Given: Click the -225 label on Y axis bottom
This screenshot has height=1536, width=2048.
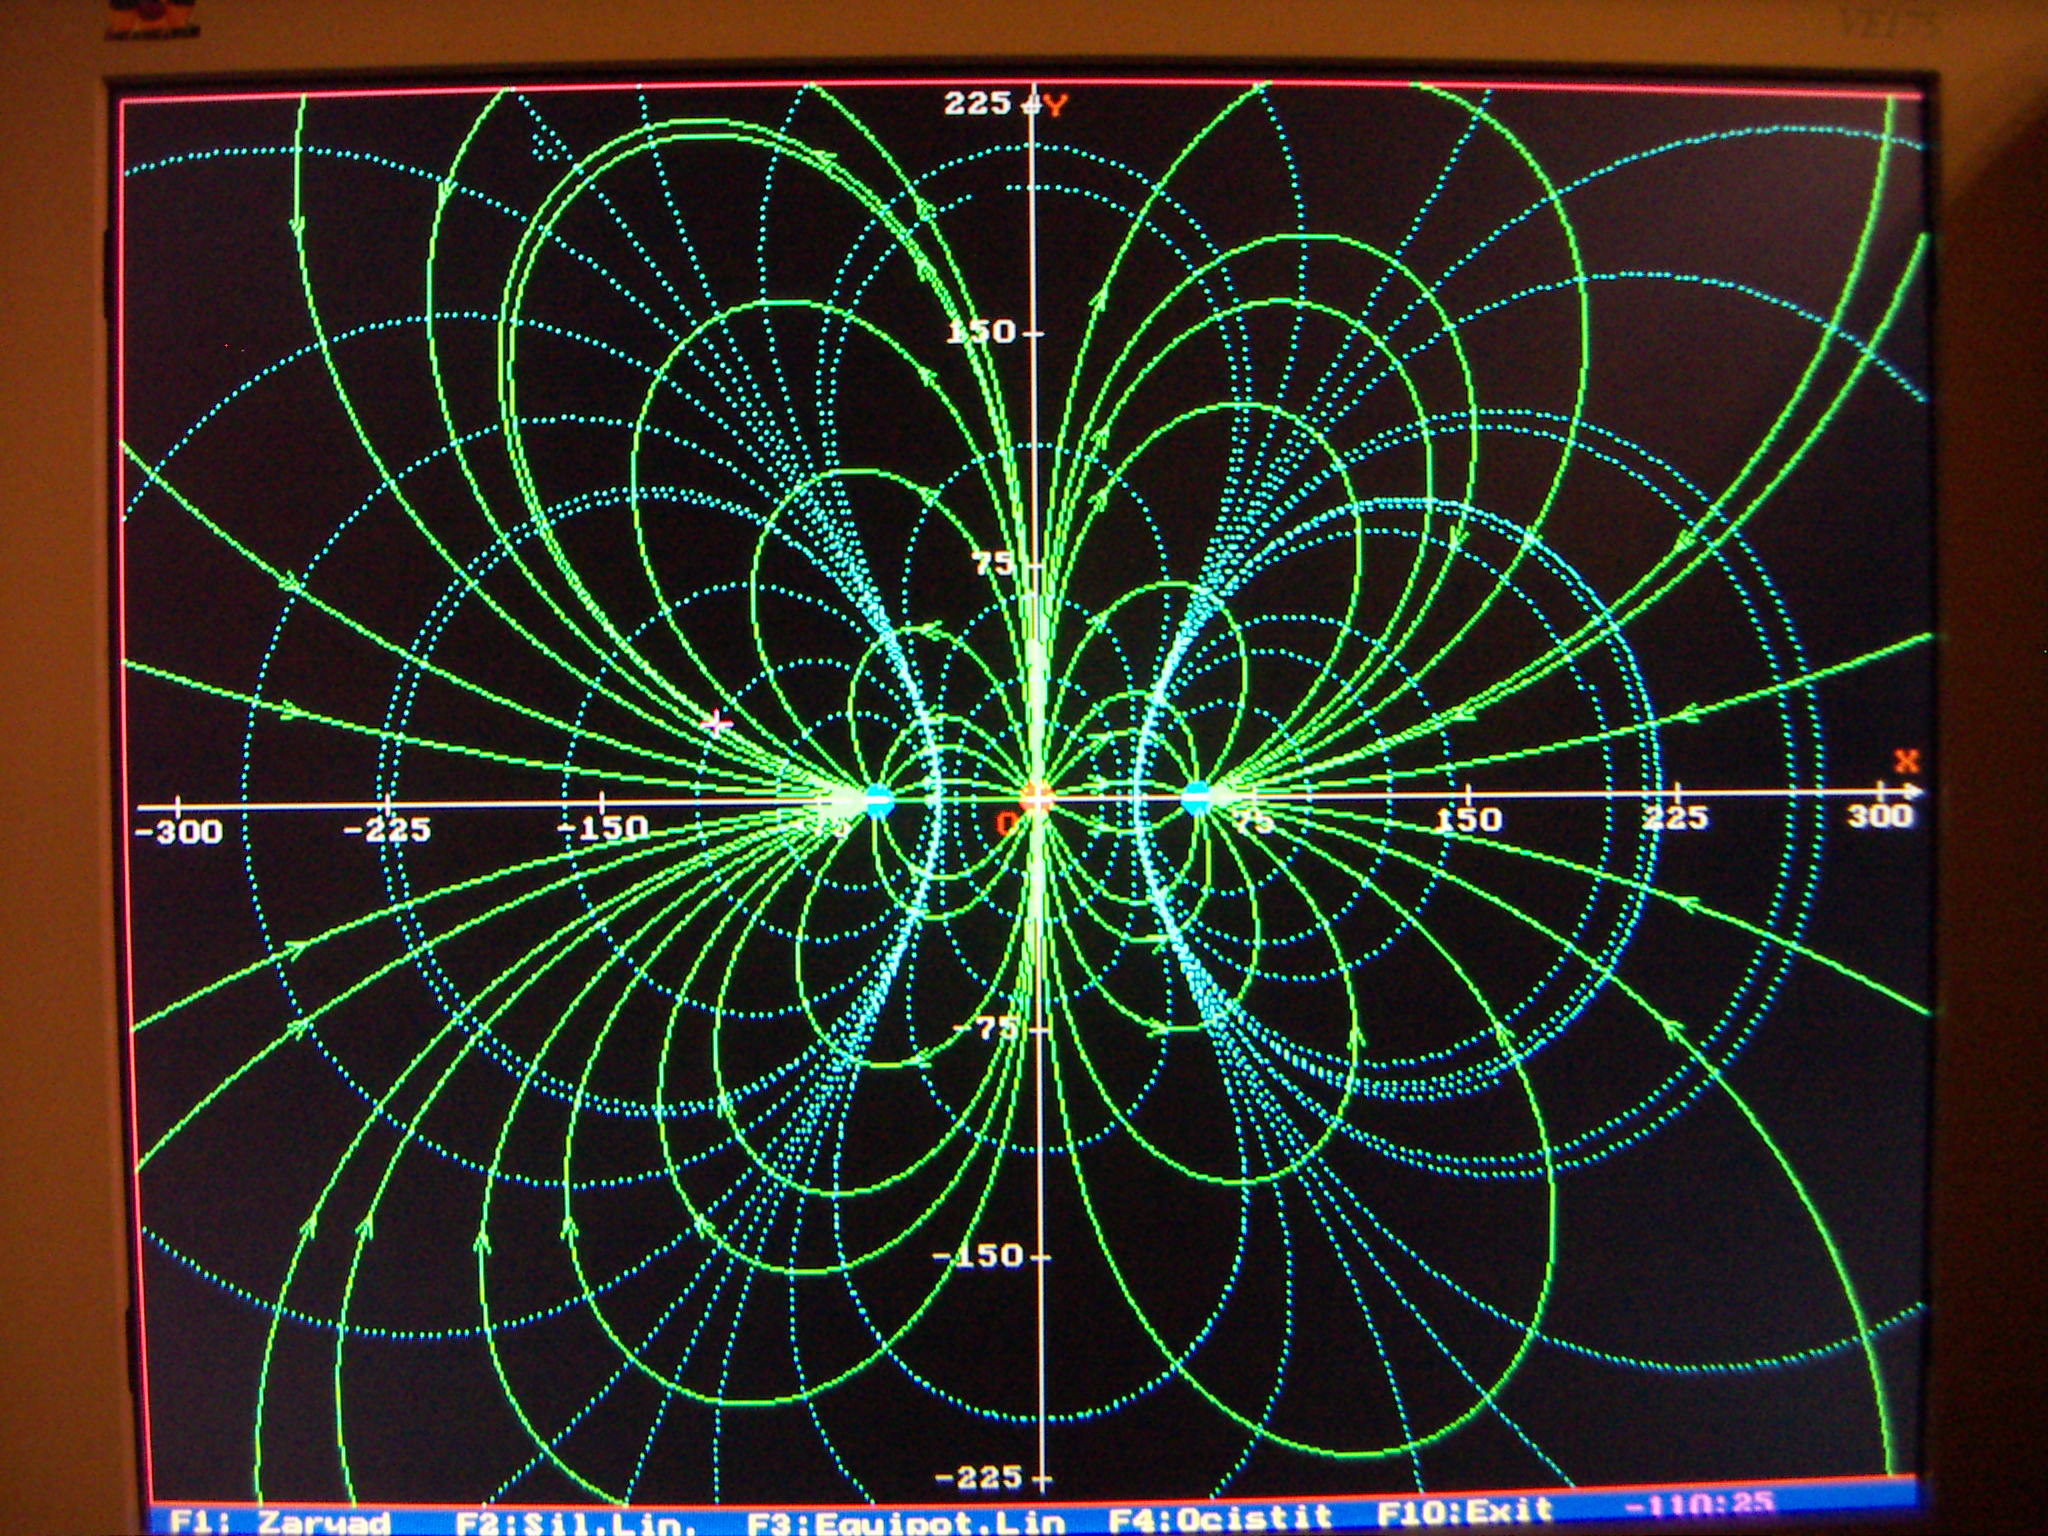Looking at the screenshot, I should pos(979,1477).
